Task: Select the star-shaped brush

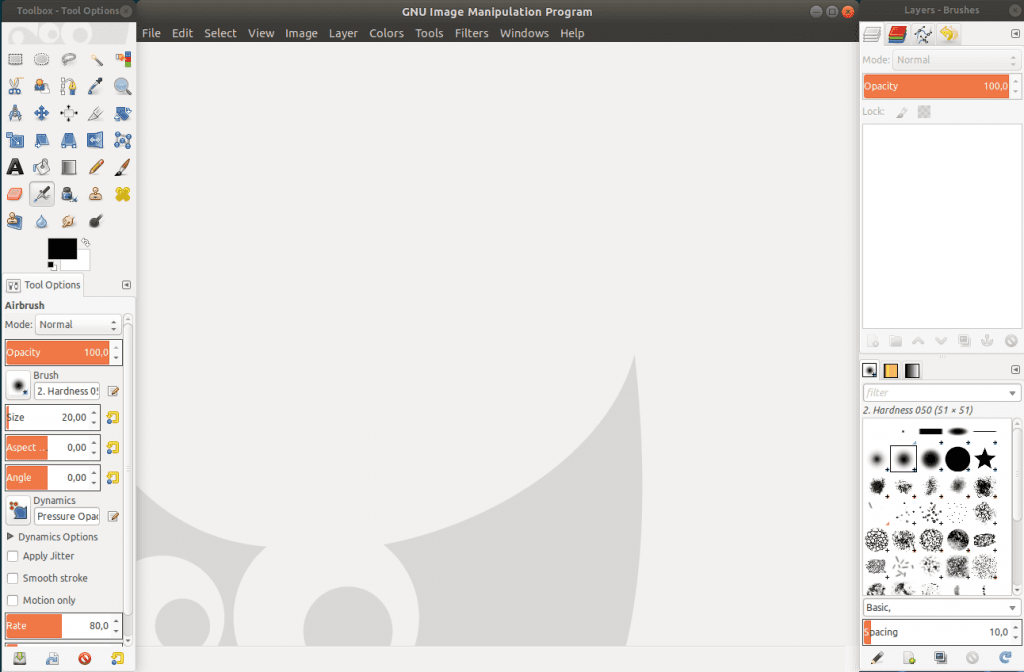Action: 985,459
